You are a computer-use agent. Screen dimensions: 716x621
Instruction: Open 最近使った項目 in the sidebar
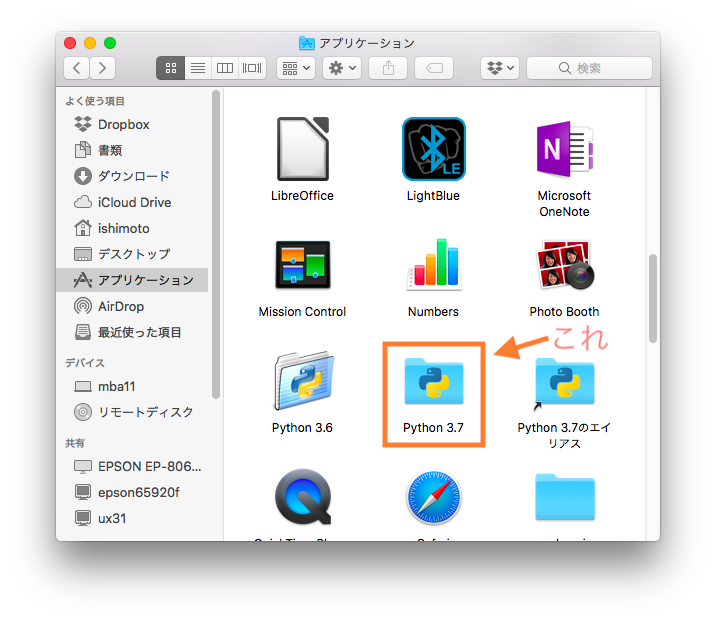(x=132, y=332)
